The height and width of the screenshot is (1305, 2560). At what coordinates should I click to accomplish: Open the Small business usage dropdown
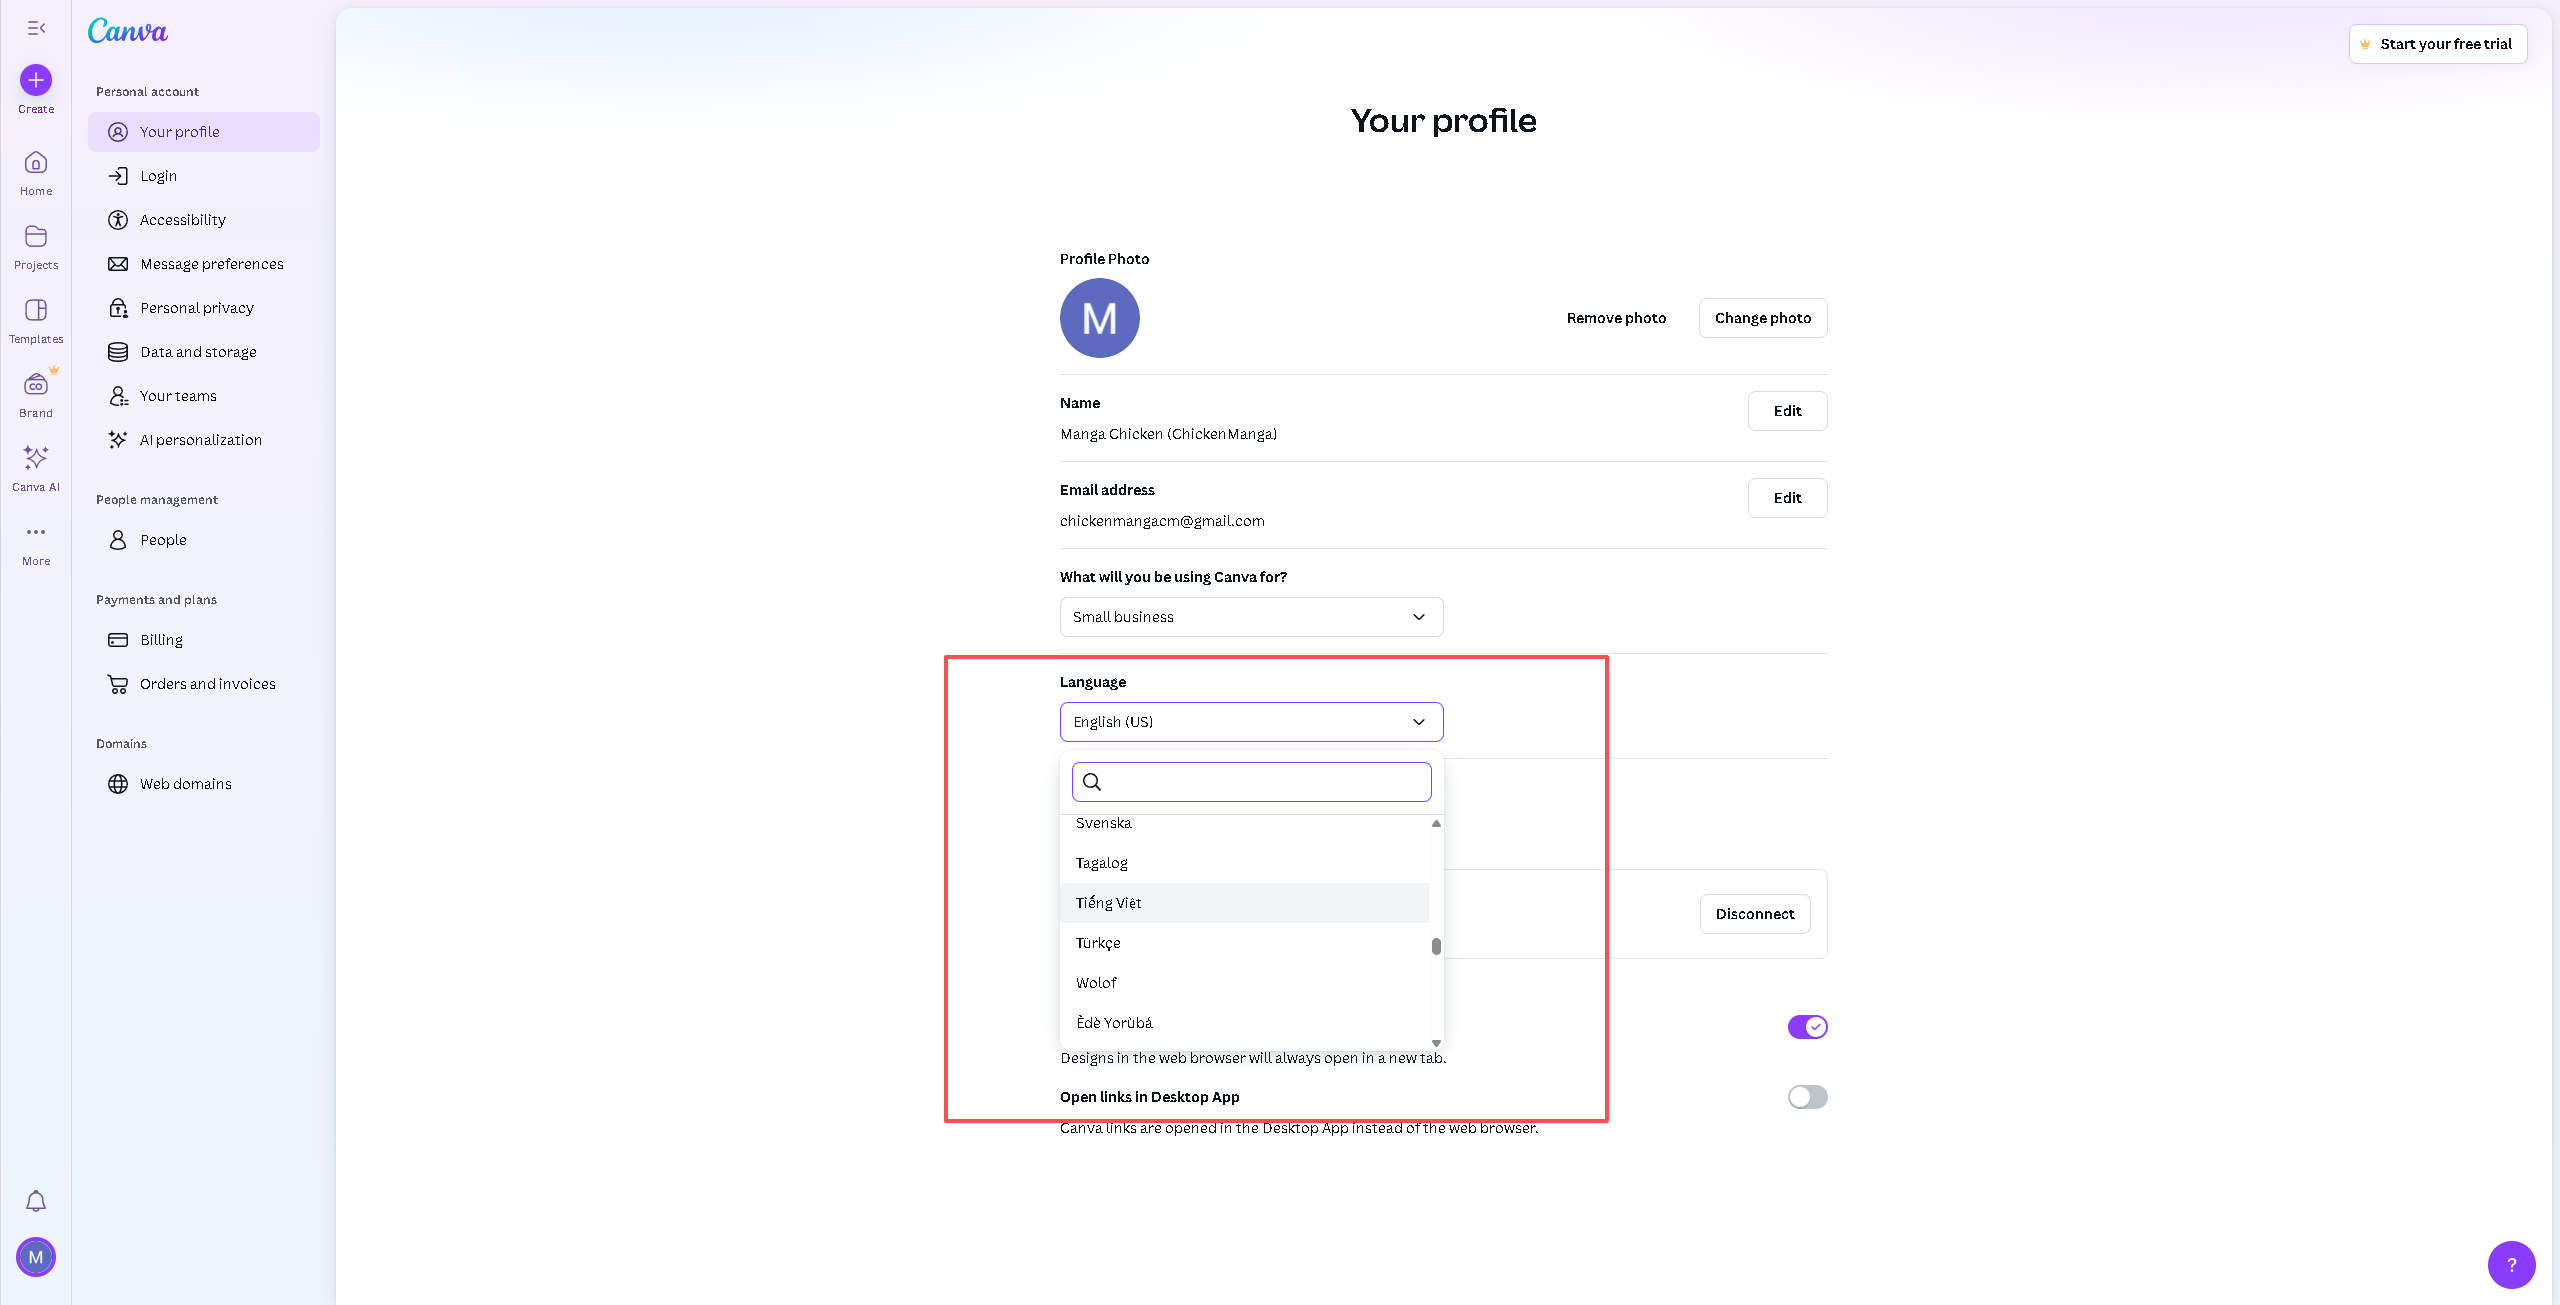pyautogui.click(x=1251, y=617)
